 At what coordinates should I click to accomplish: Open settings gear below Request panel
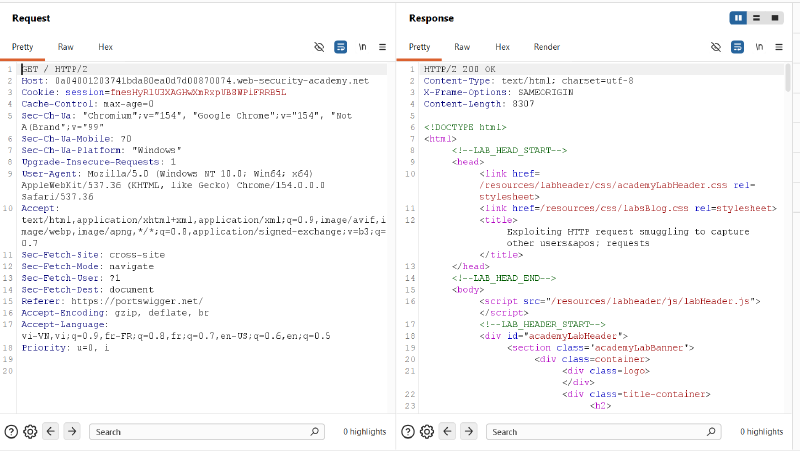[31, 432]
